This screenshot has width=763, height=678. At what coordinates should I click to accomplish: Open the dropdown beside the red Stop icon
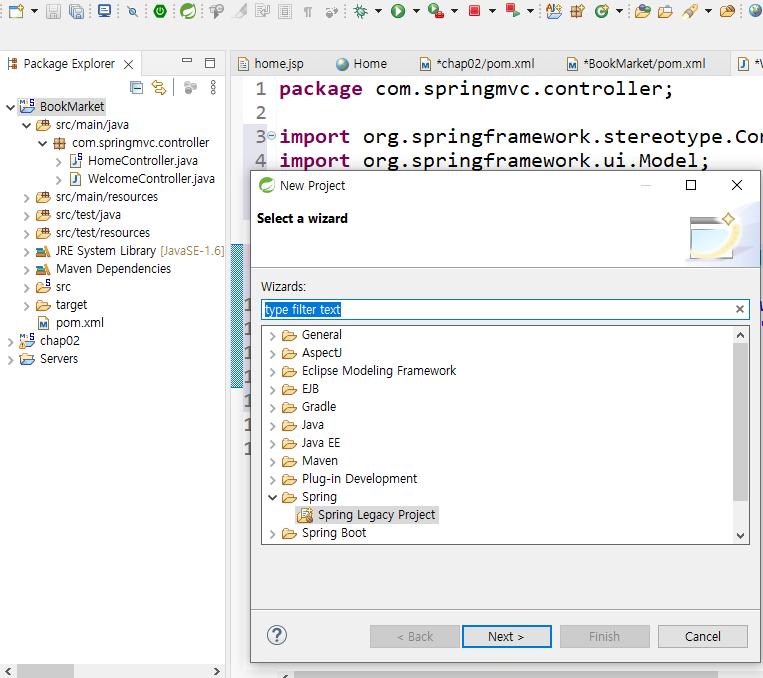[x=492, y=11]
